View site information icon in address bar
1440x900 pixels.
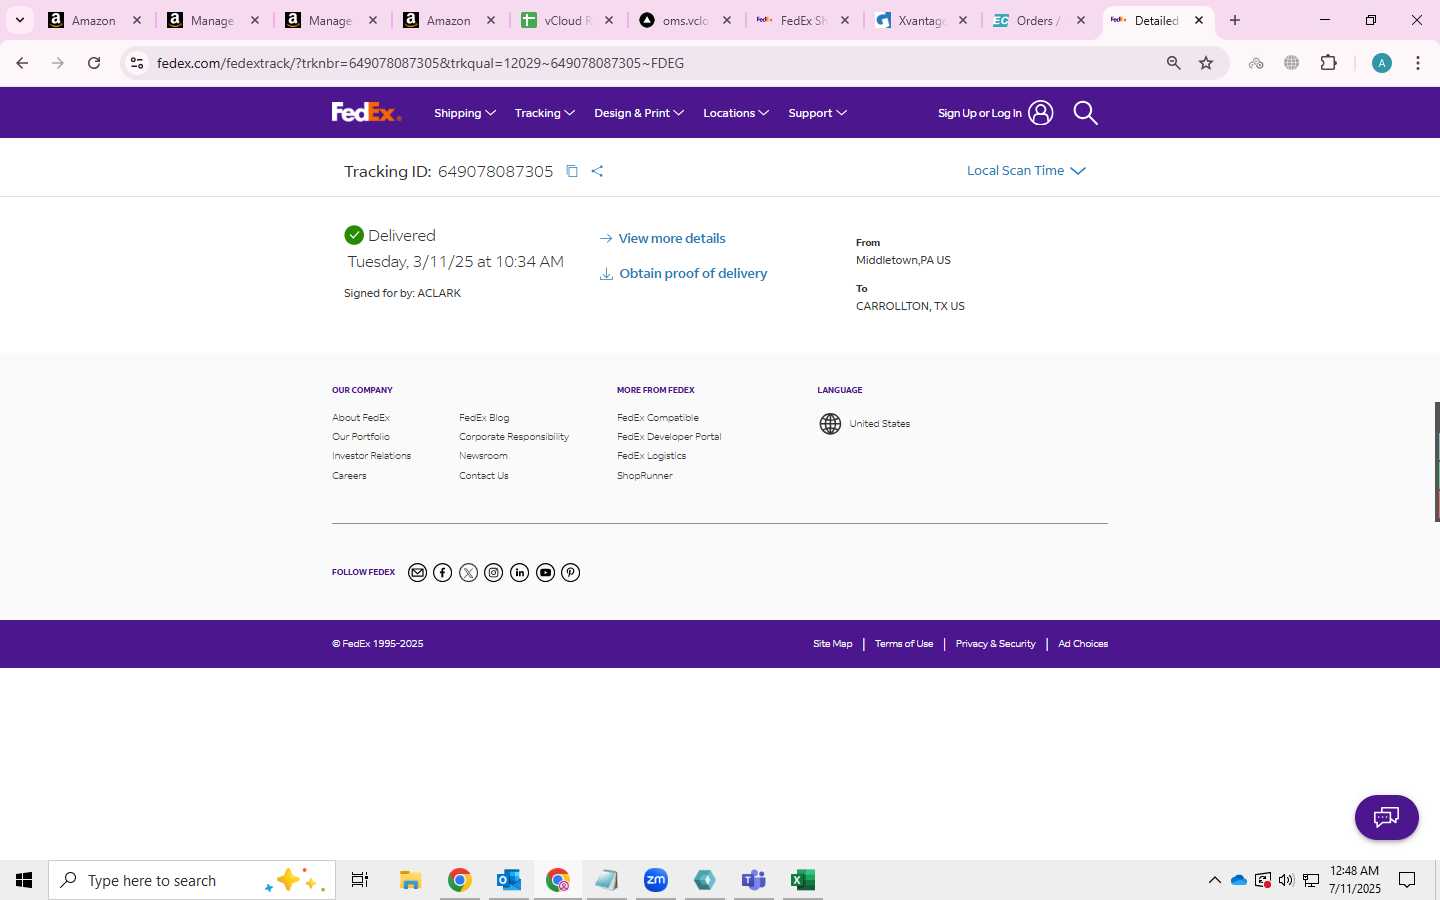(137, 63)
